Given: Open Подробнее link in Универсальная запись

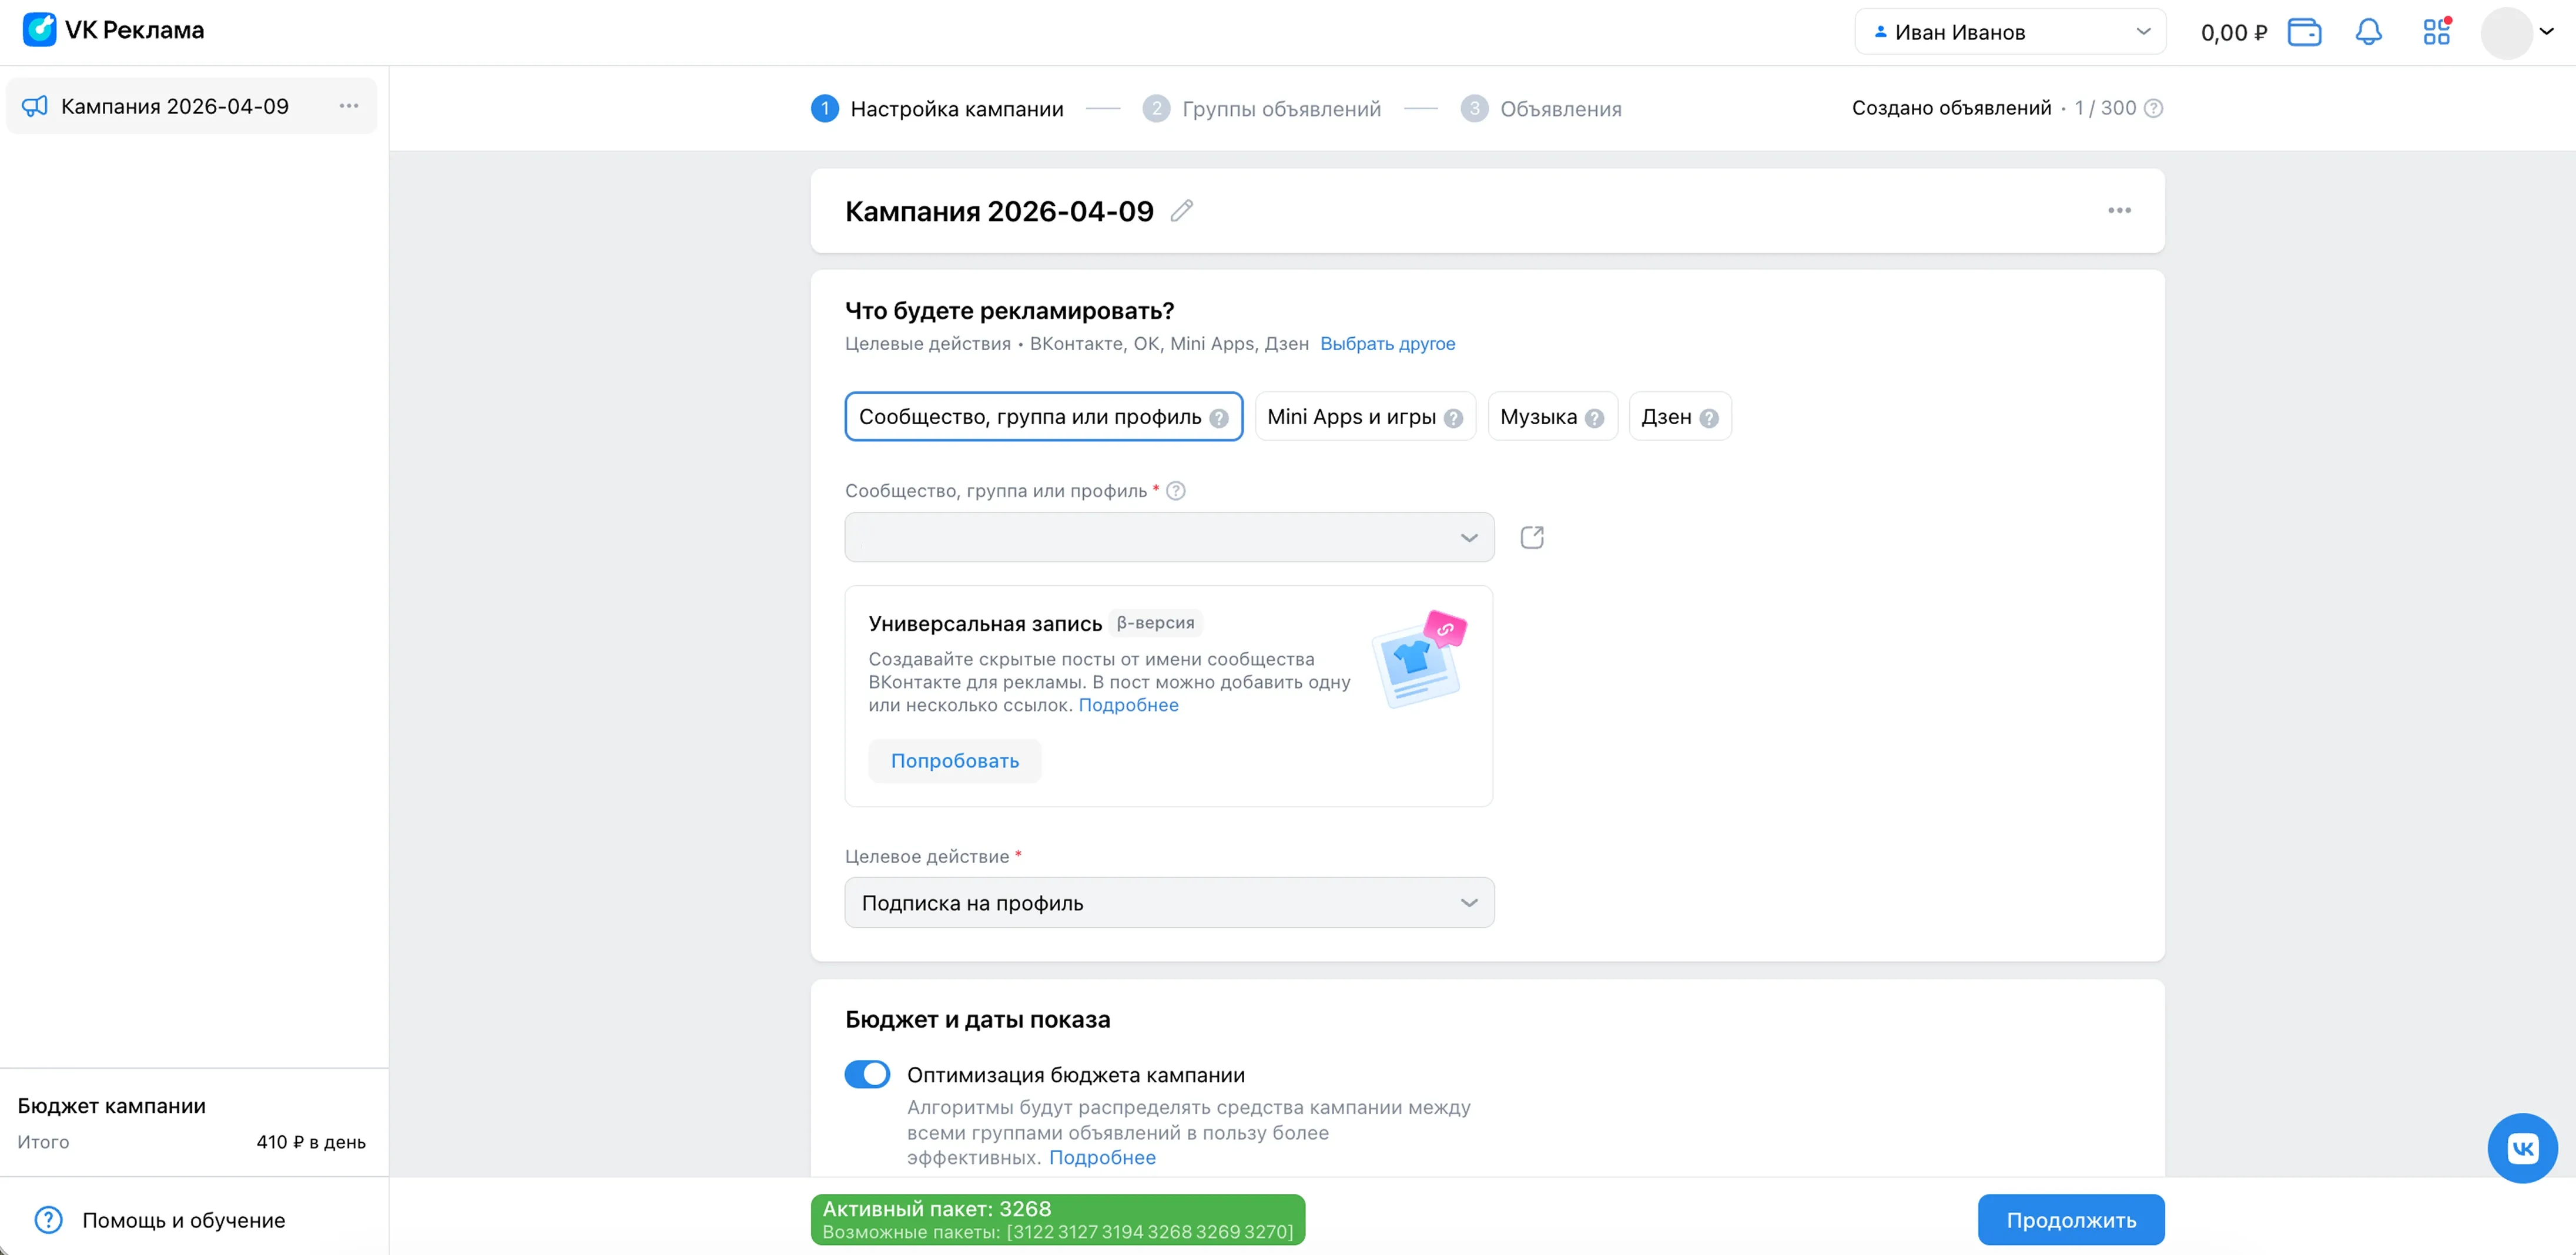Looking at the screenshot, I should click(x=1128, y=705).
